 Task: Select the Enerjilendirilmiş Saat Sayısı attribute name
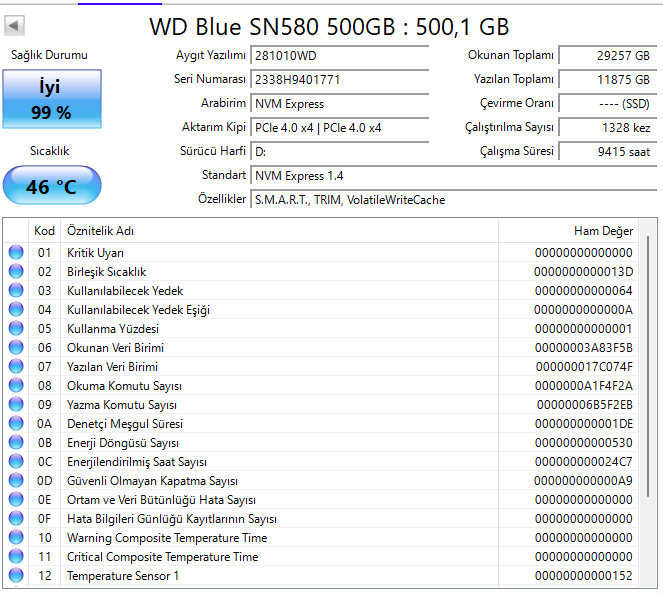[137, 462]
